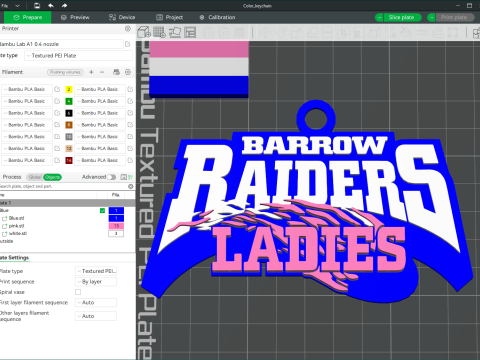Open the File menu
The image size is (480, 360).
click(x=5, y=6)
